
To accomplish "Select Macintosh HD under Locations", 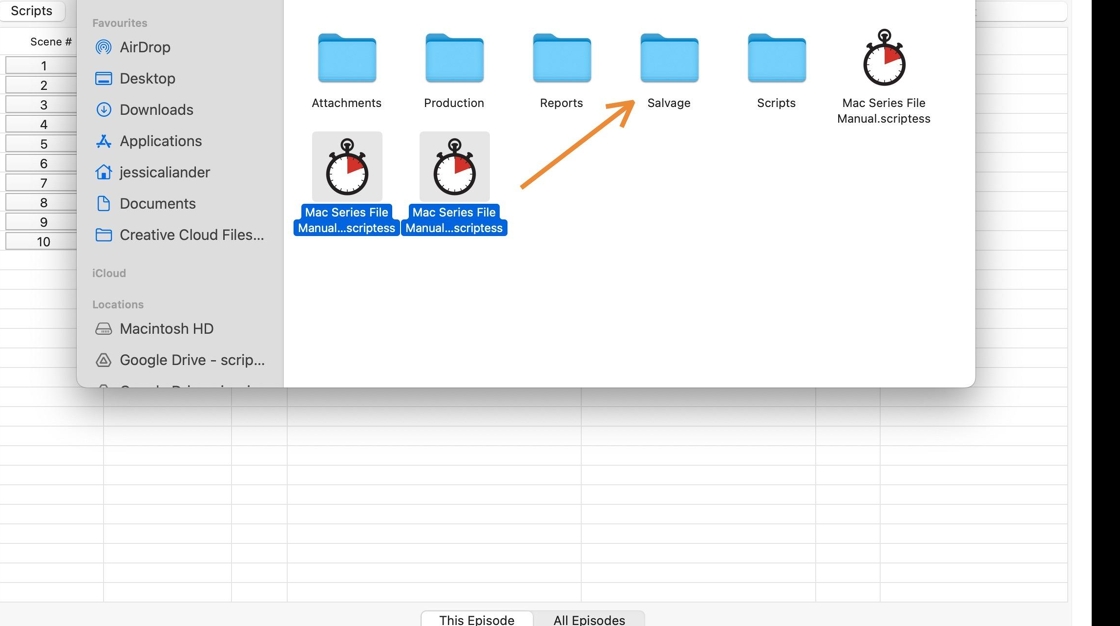I will click(166, 329).
